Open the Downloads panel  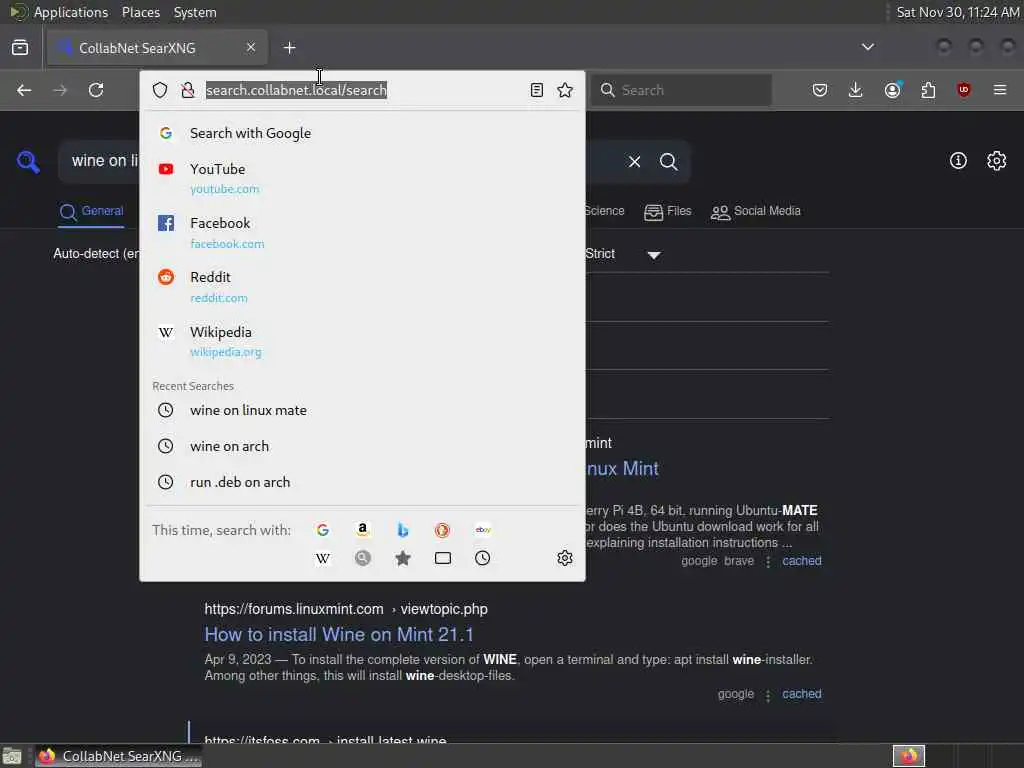856,90
